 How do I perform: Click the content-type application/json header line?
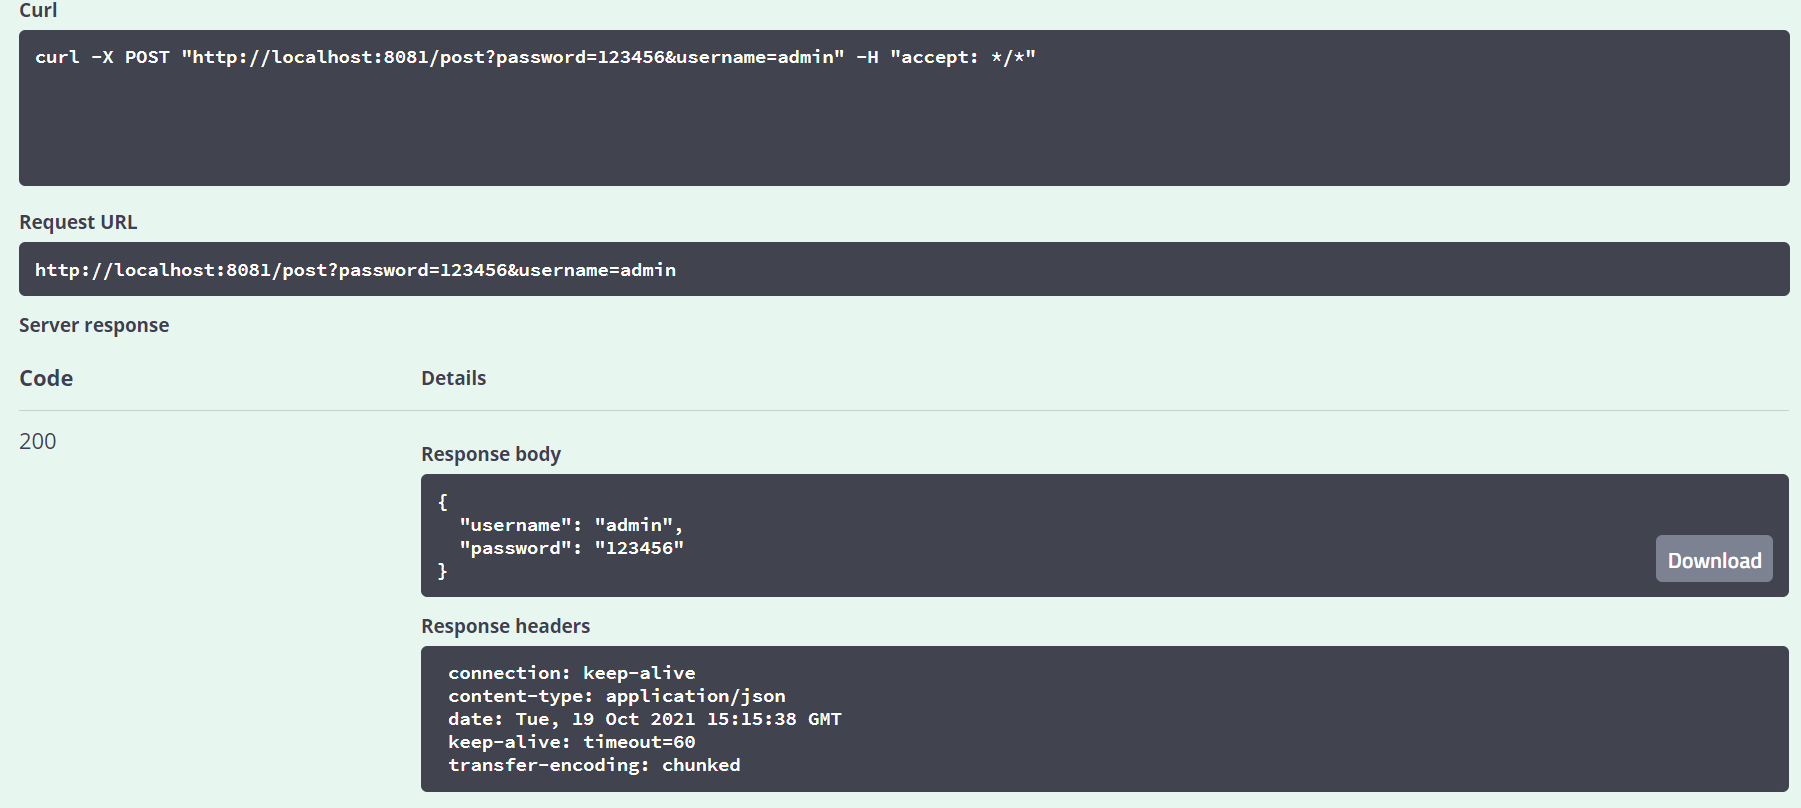(x=616, y=696)
